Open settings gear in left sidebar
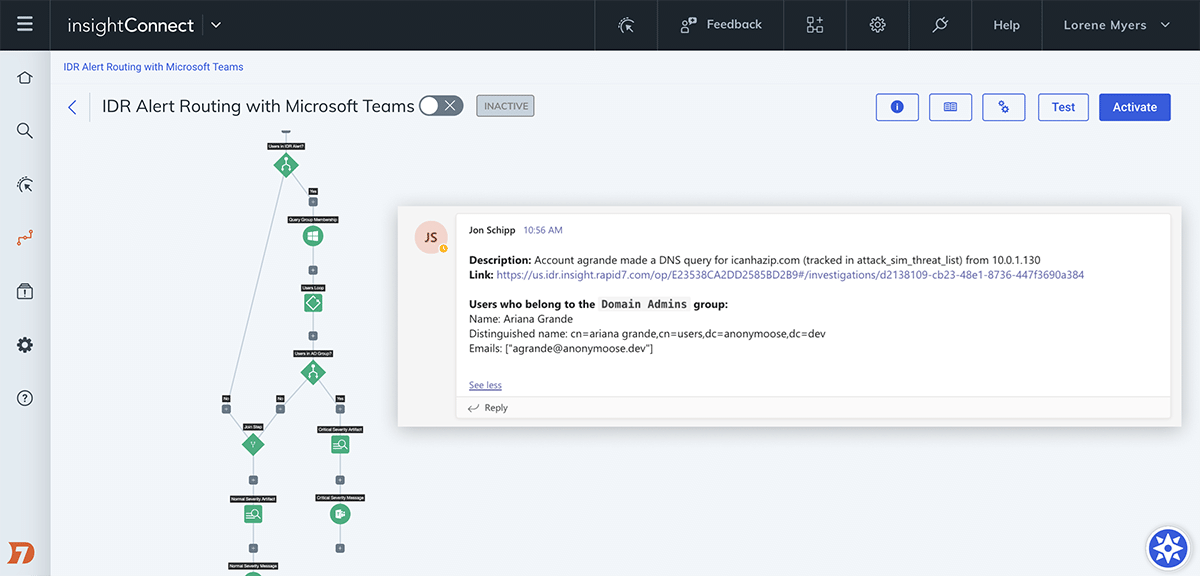1200x576 pixels. click(x=25, y=345)
